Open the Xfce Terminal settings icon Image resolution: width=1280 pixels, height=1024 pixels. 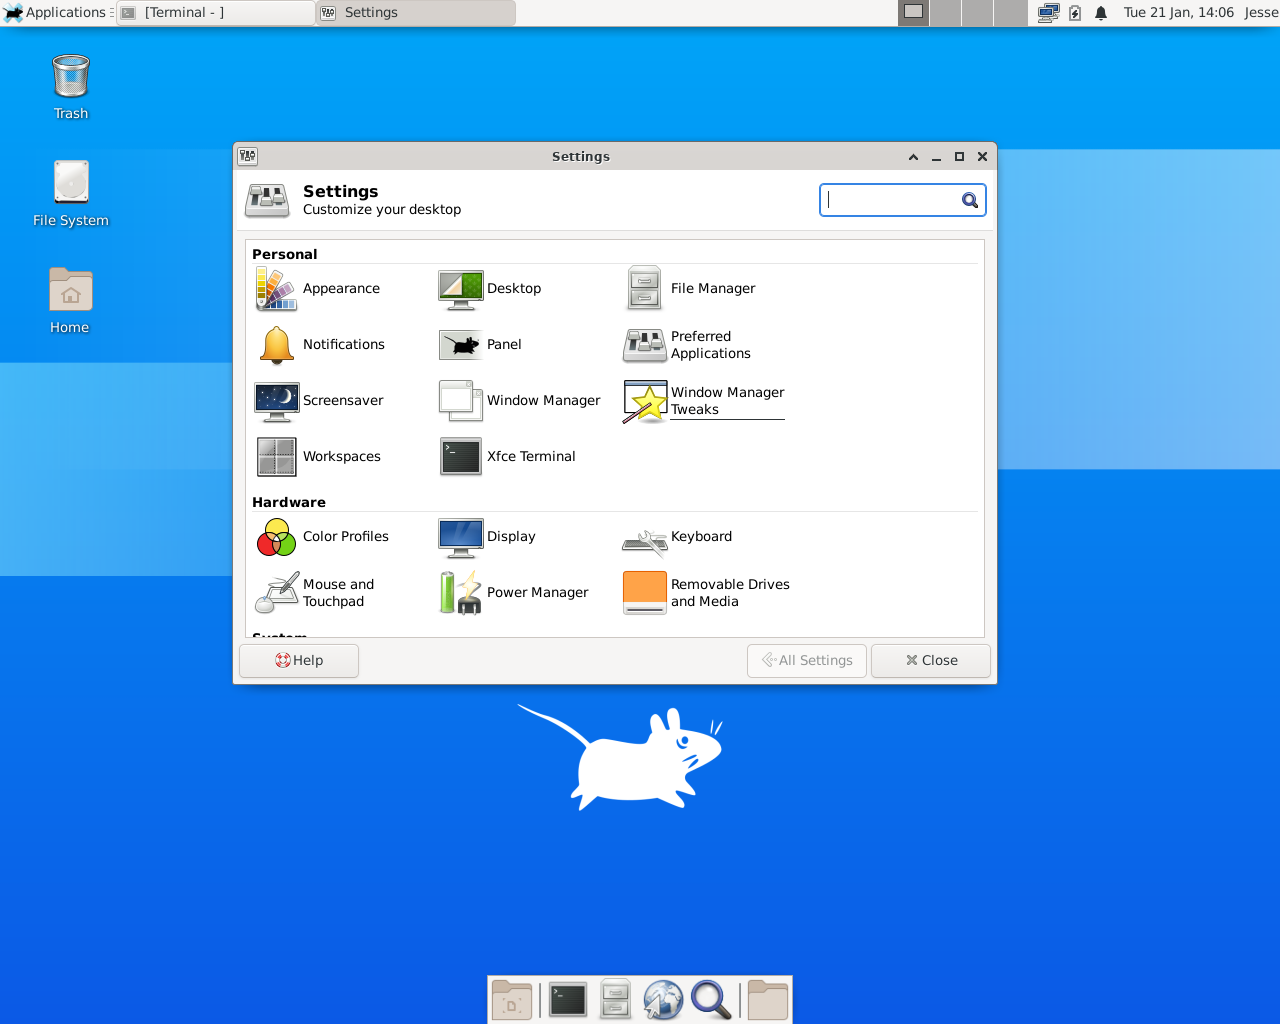point(461,456)
